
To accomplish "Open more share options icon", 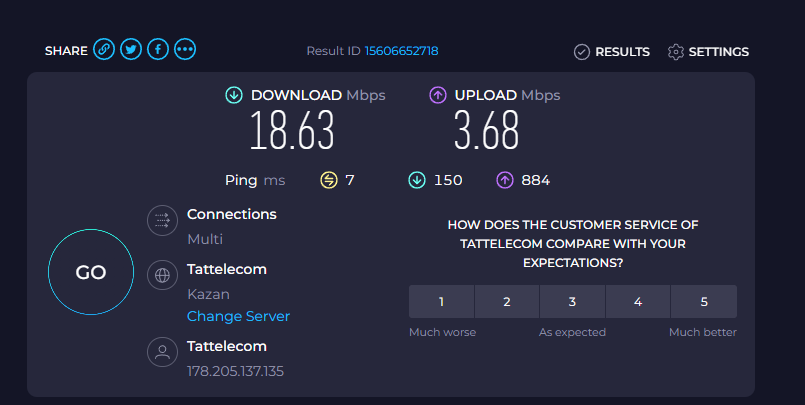I will pos(185,50).
